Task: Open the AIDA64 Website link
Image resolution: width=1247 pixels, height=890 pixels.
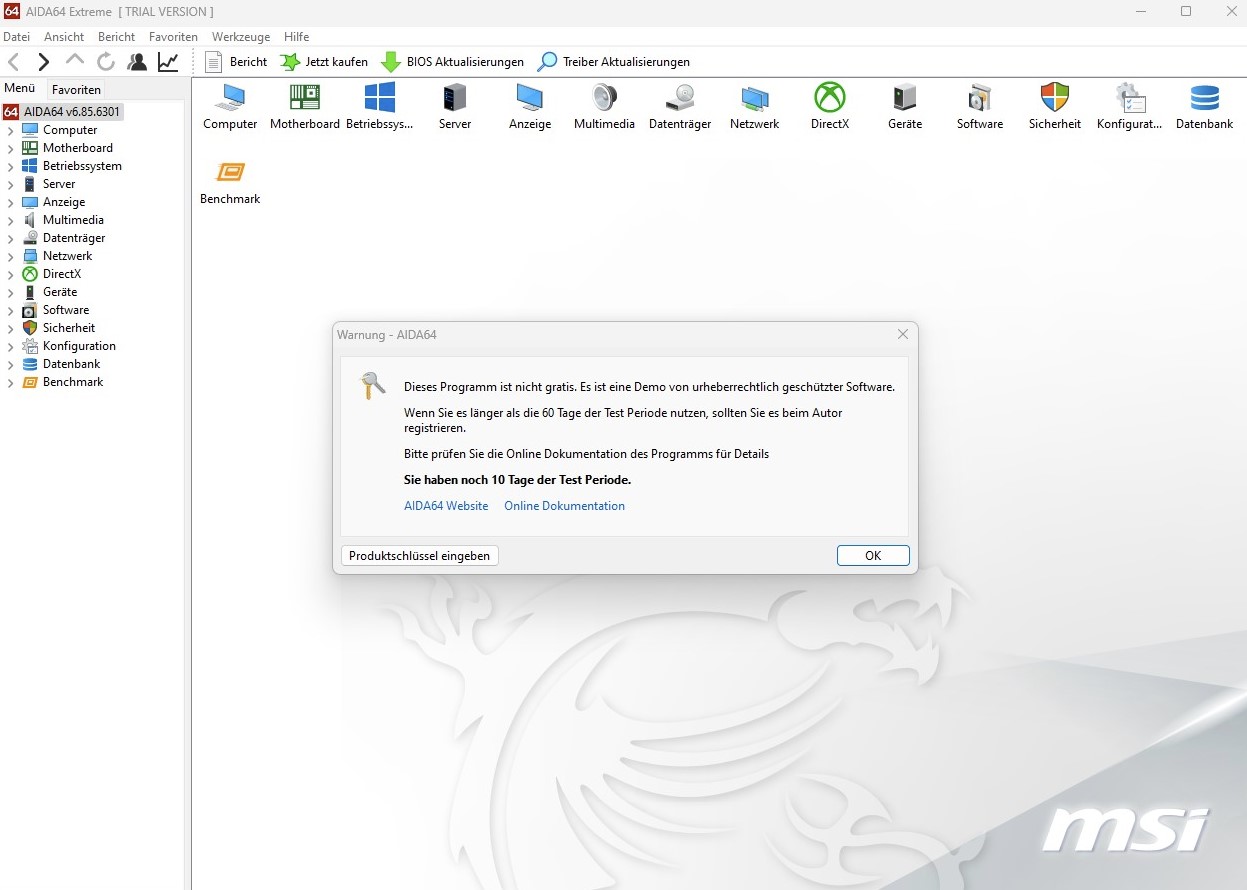Action: (x=446, y=506)
